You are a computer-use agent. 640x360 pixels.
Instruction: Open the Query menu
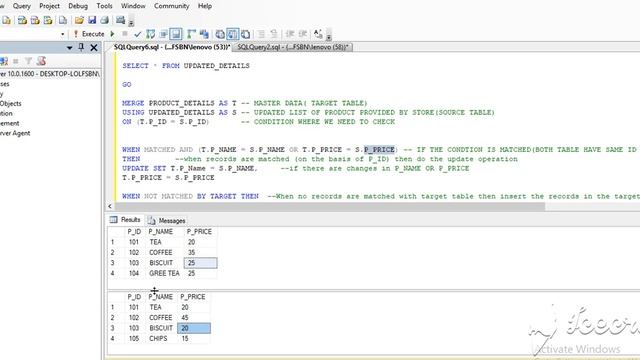pyautogui.click(x=22, y=6)
